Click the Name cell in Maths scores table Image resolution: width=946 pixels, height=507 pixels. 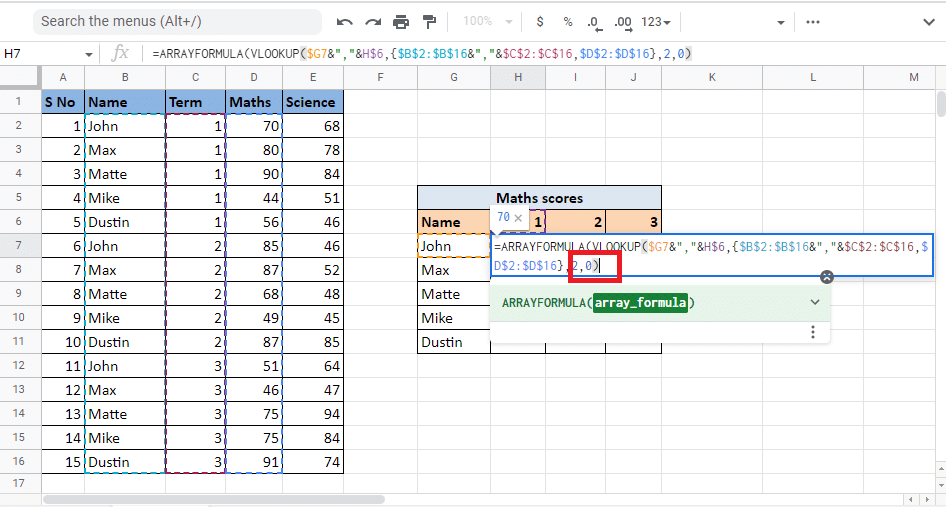coord(454,222)
